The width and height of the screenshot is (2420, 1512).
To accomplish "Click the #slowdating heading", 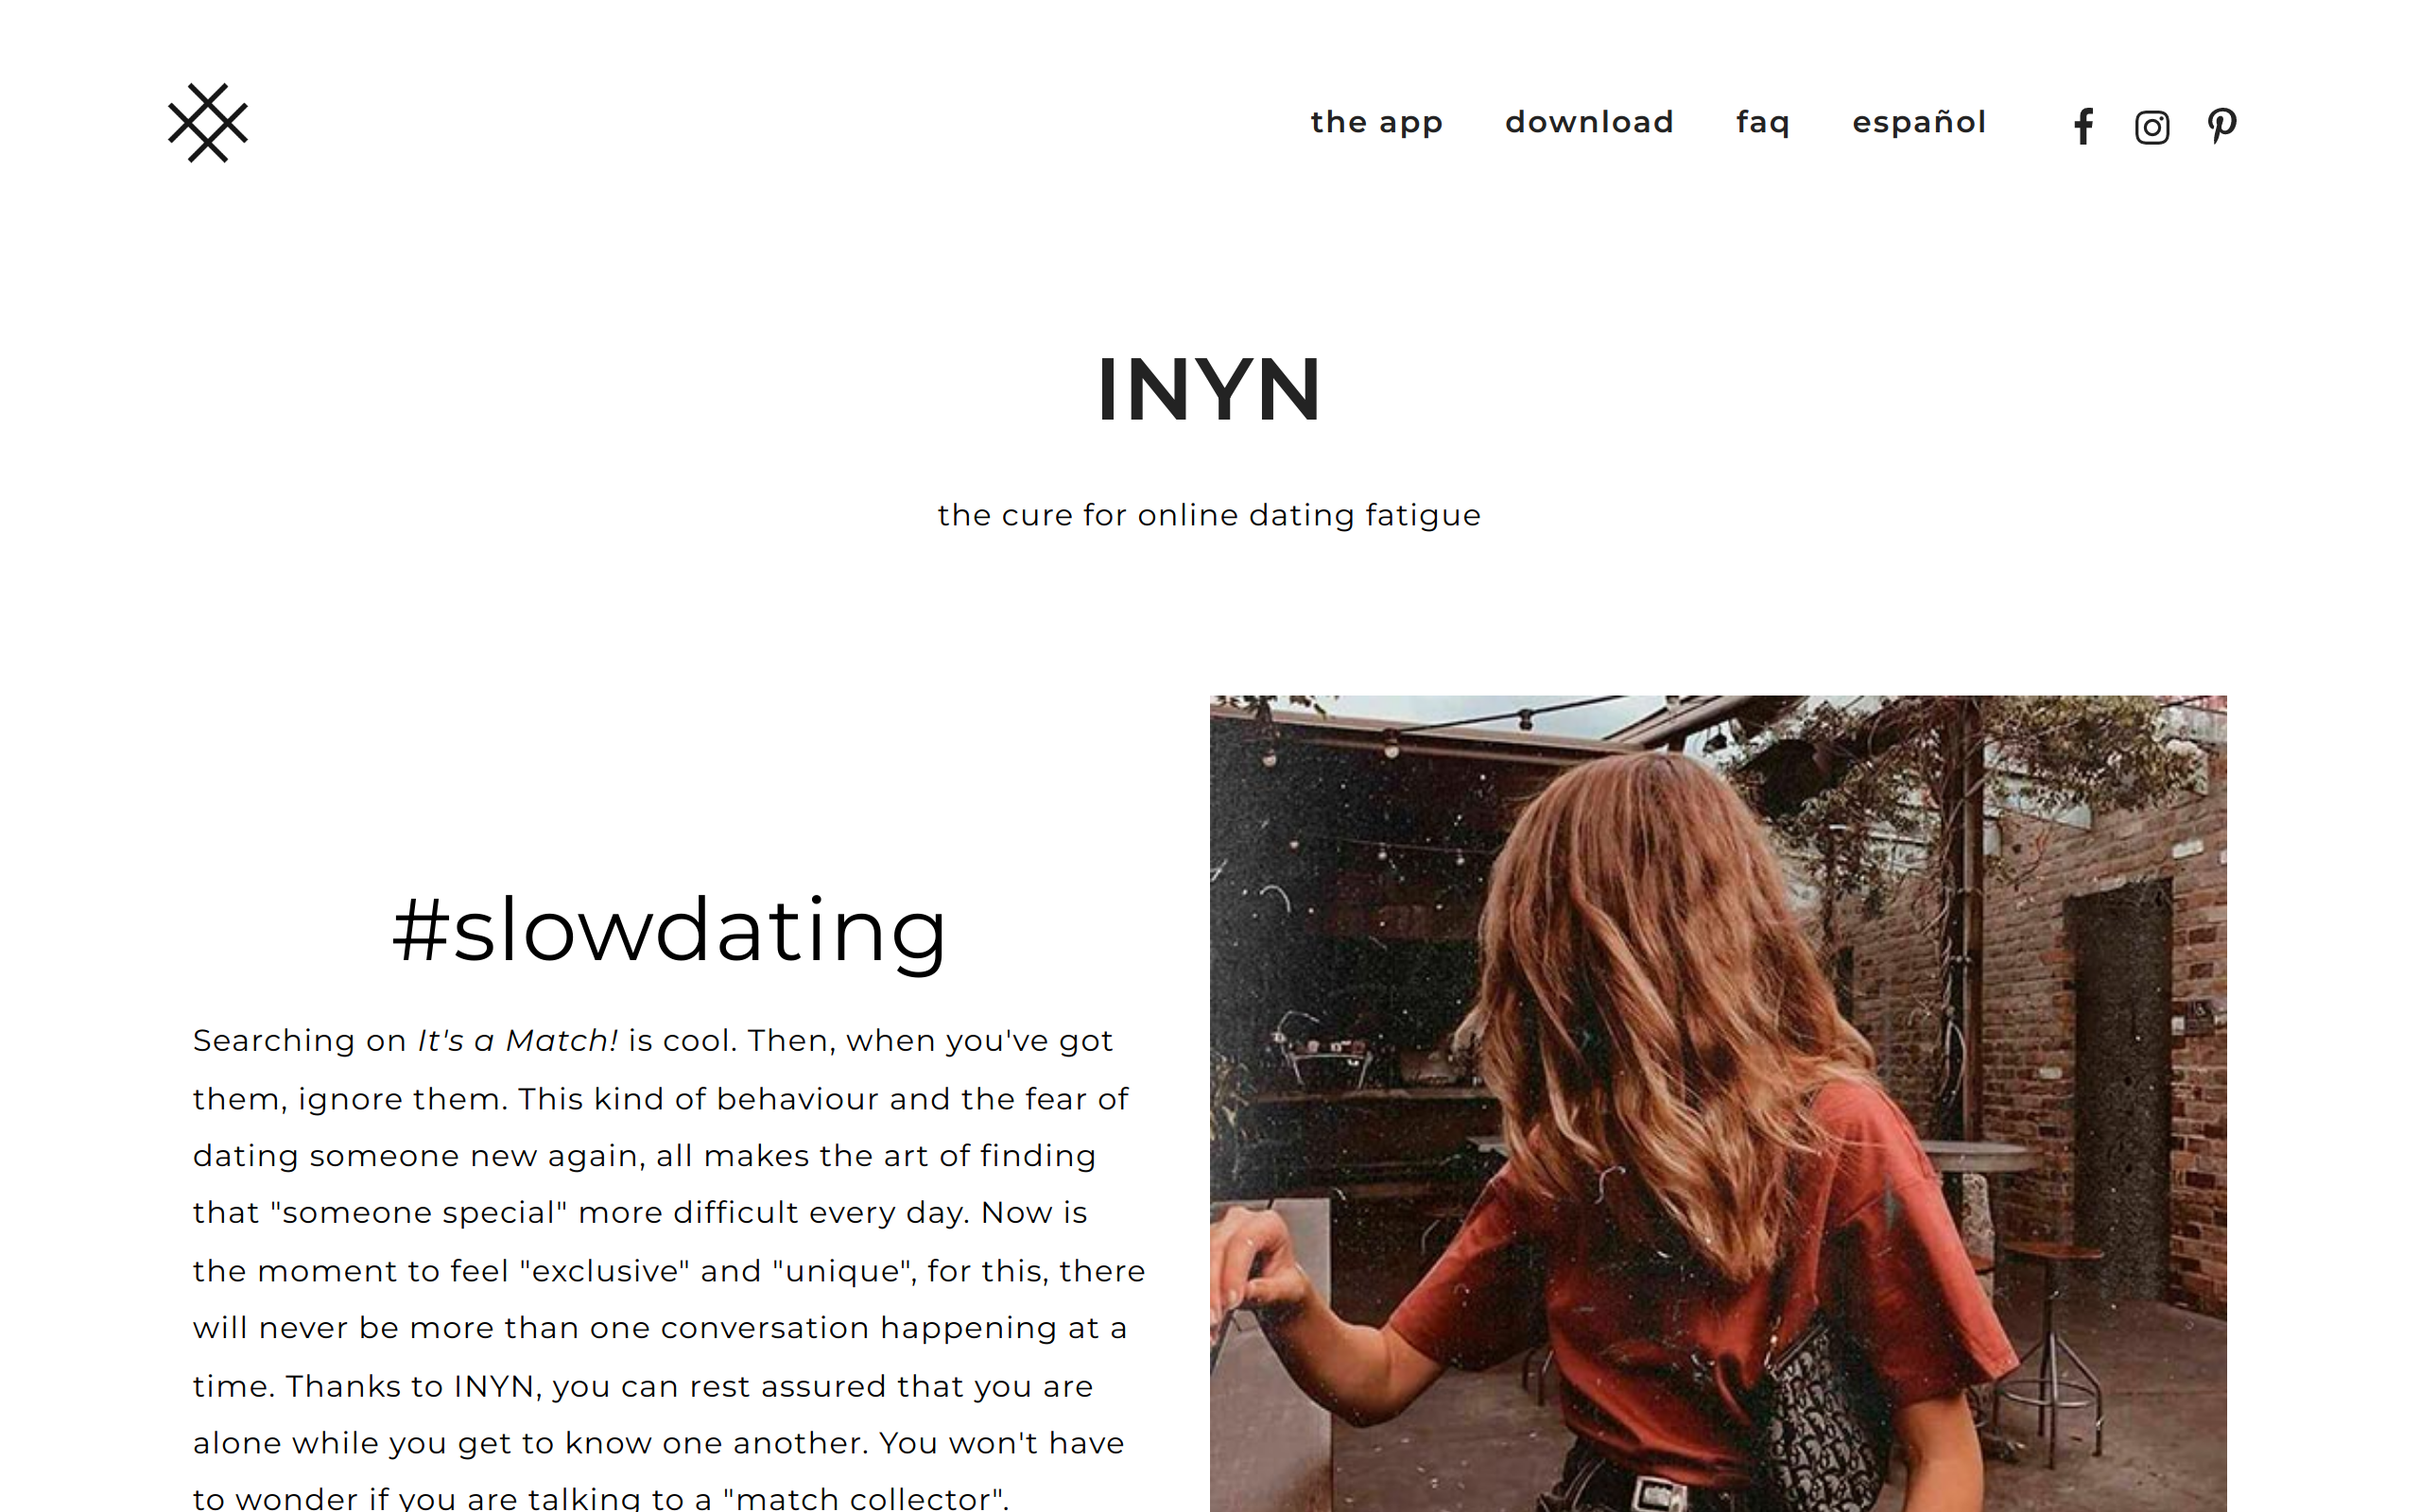I will (669, 931).
